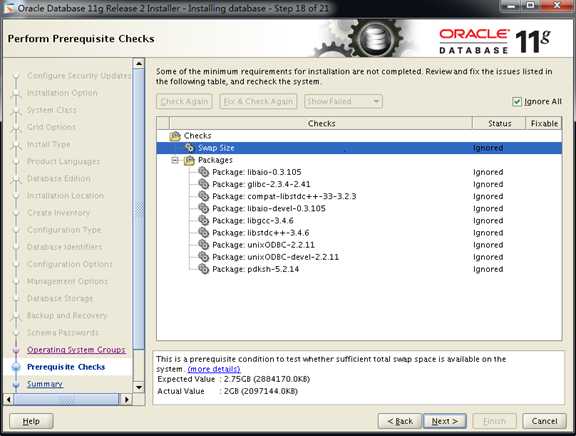The width and height of the screenshot is (576, 436).
Task: Click the Grid Options step
Action: coord(51,127)
